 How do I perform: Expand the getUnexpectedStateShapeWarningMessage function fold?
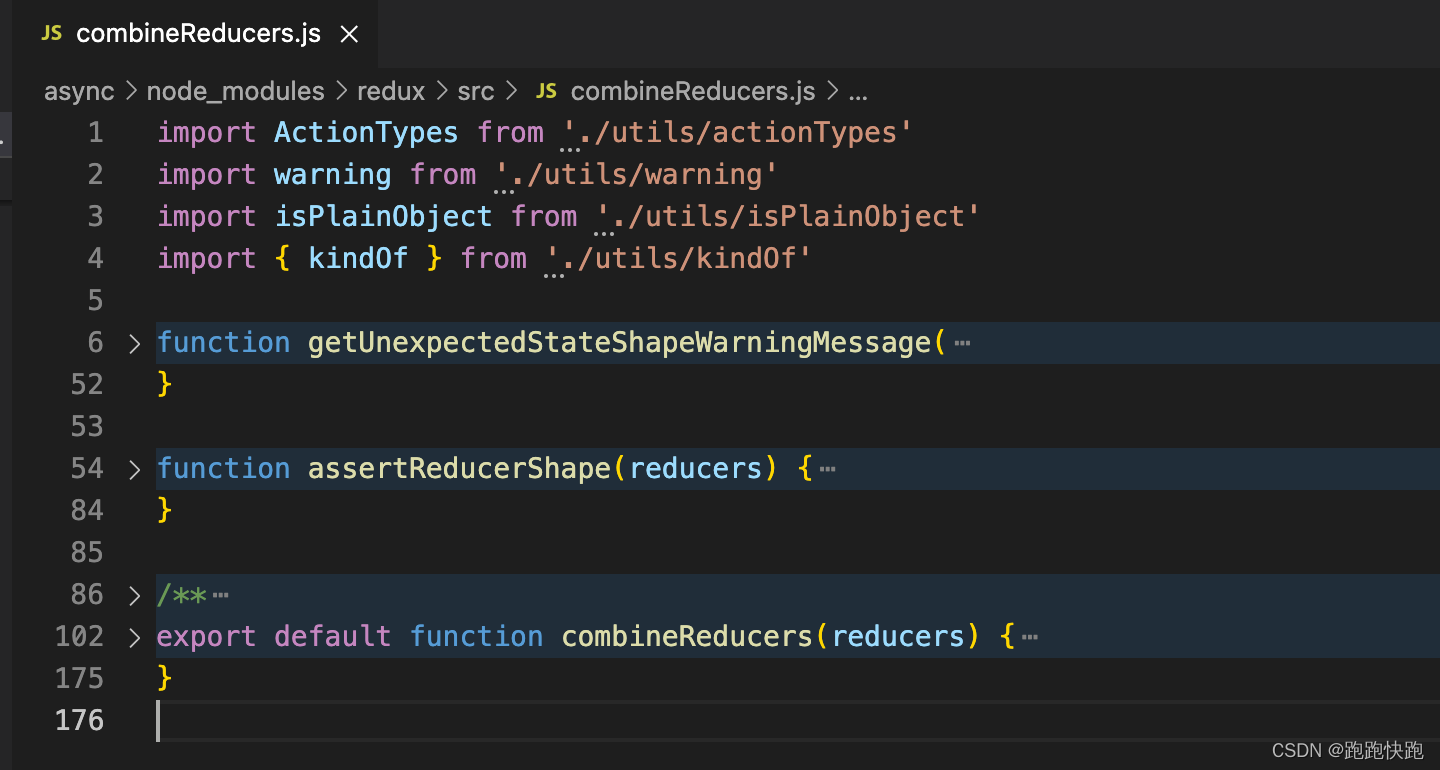[x=134, y=342]
